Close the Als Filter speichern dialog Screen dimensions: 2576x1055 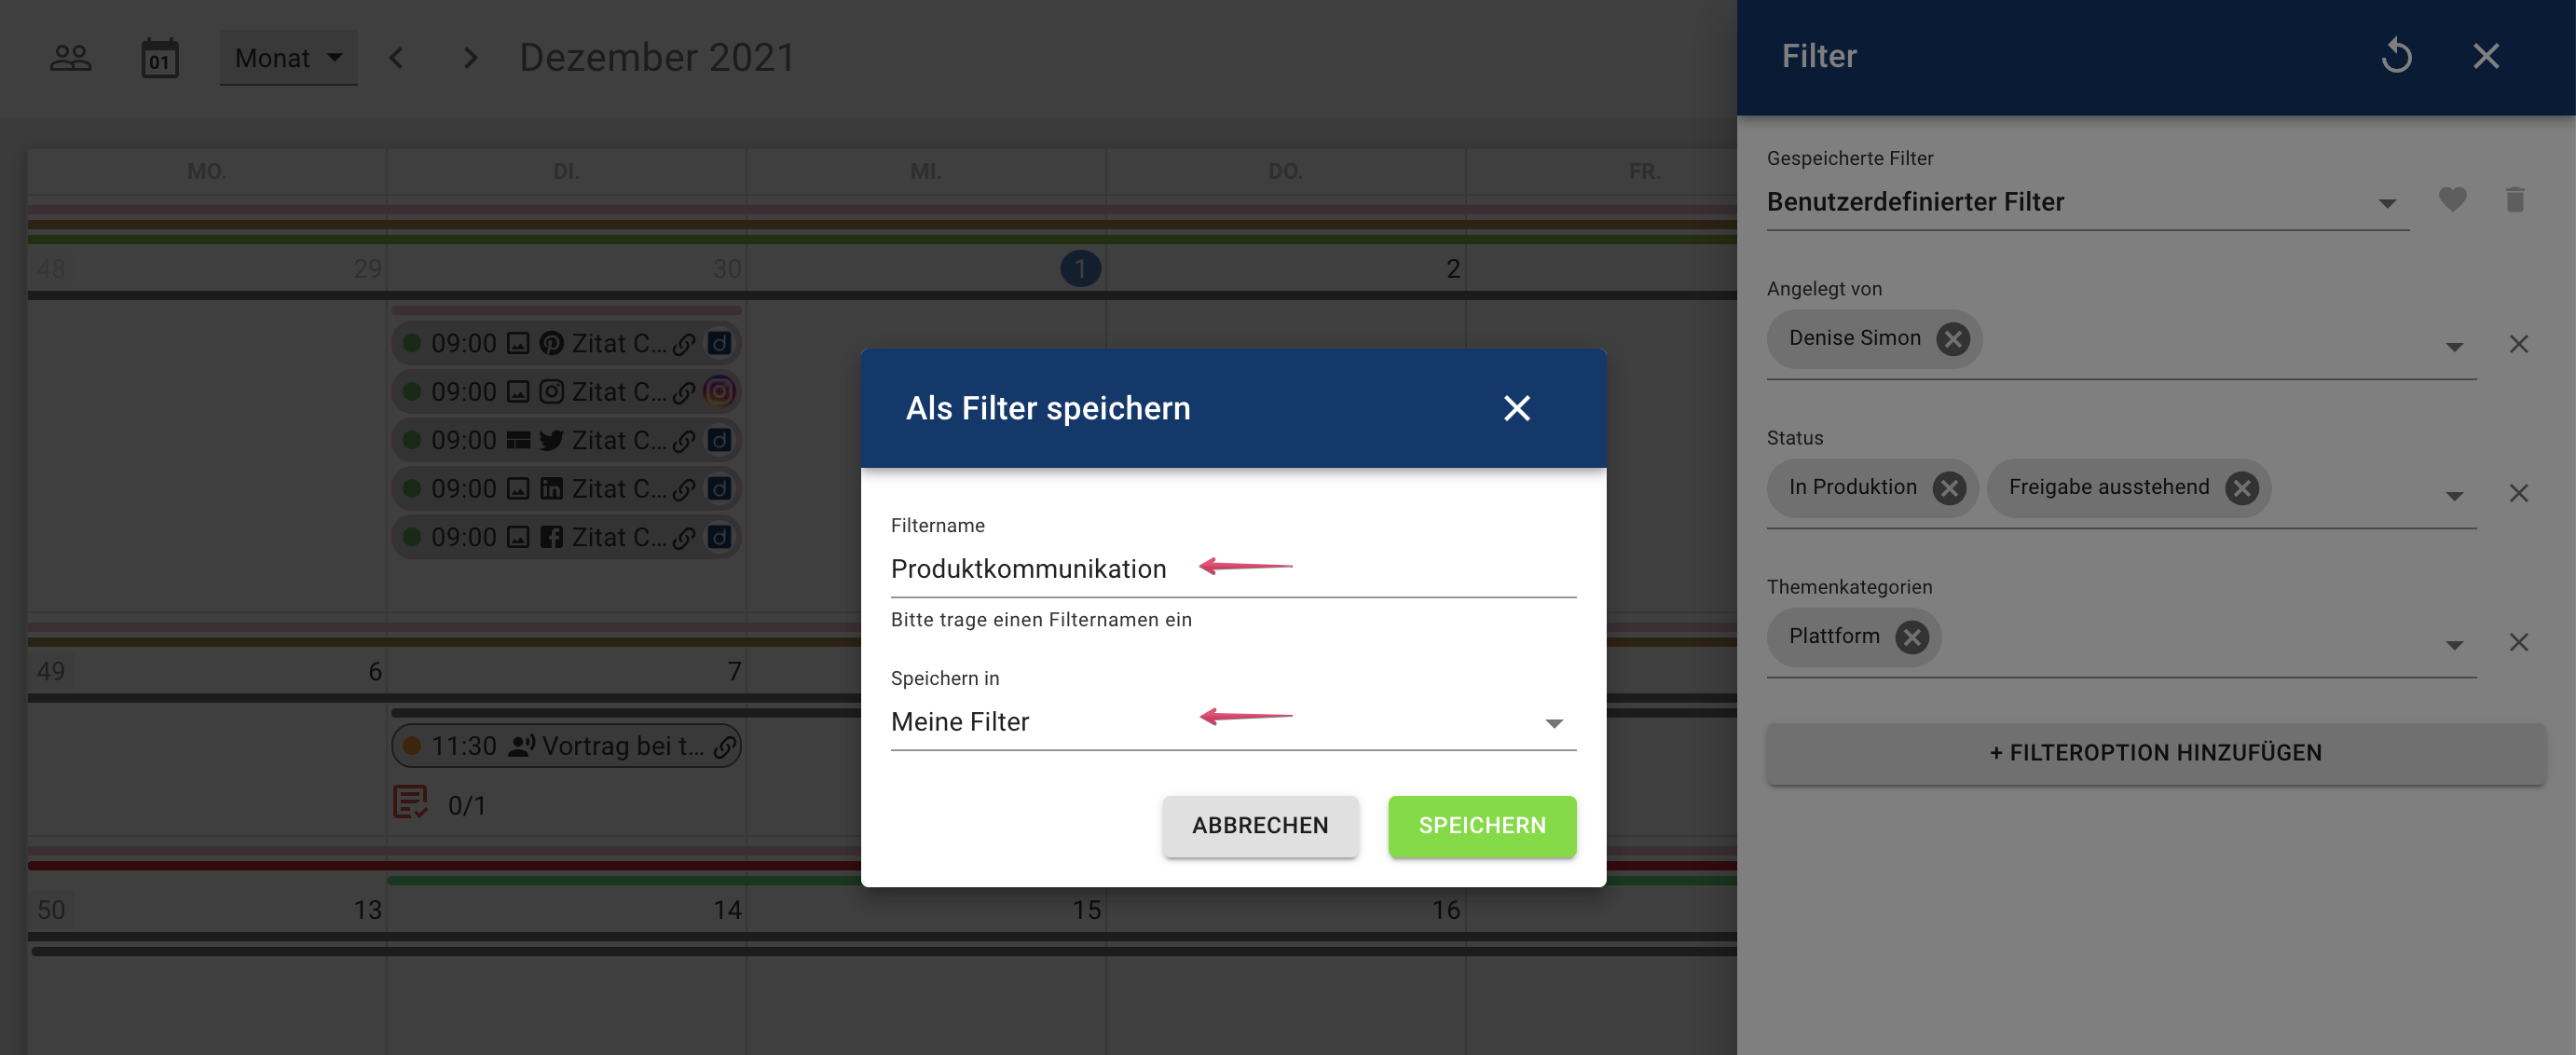tap(1517, 408)
